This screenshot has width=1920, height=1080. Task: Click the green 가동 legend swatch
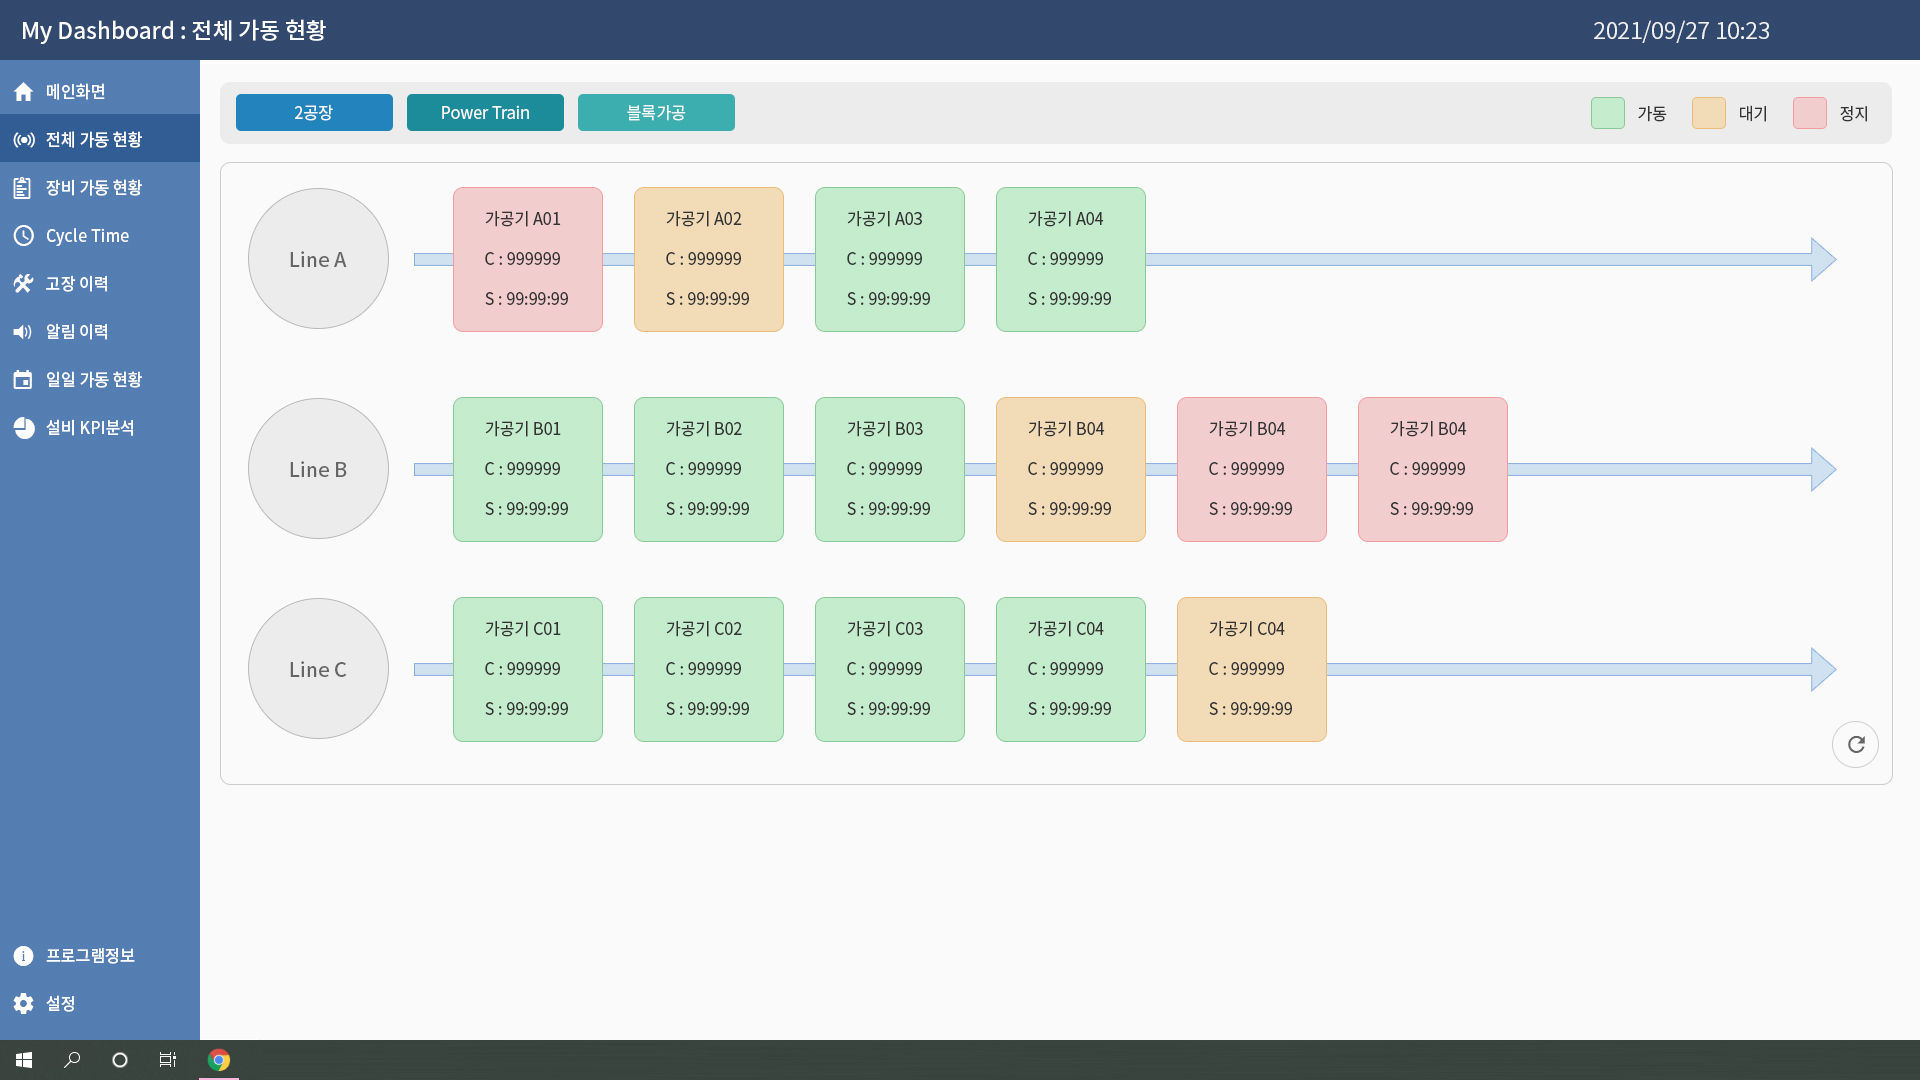coord(1607,113)
